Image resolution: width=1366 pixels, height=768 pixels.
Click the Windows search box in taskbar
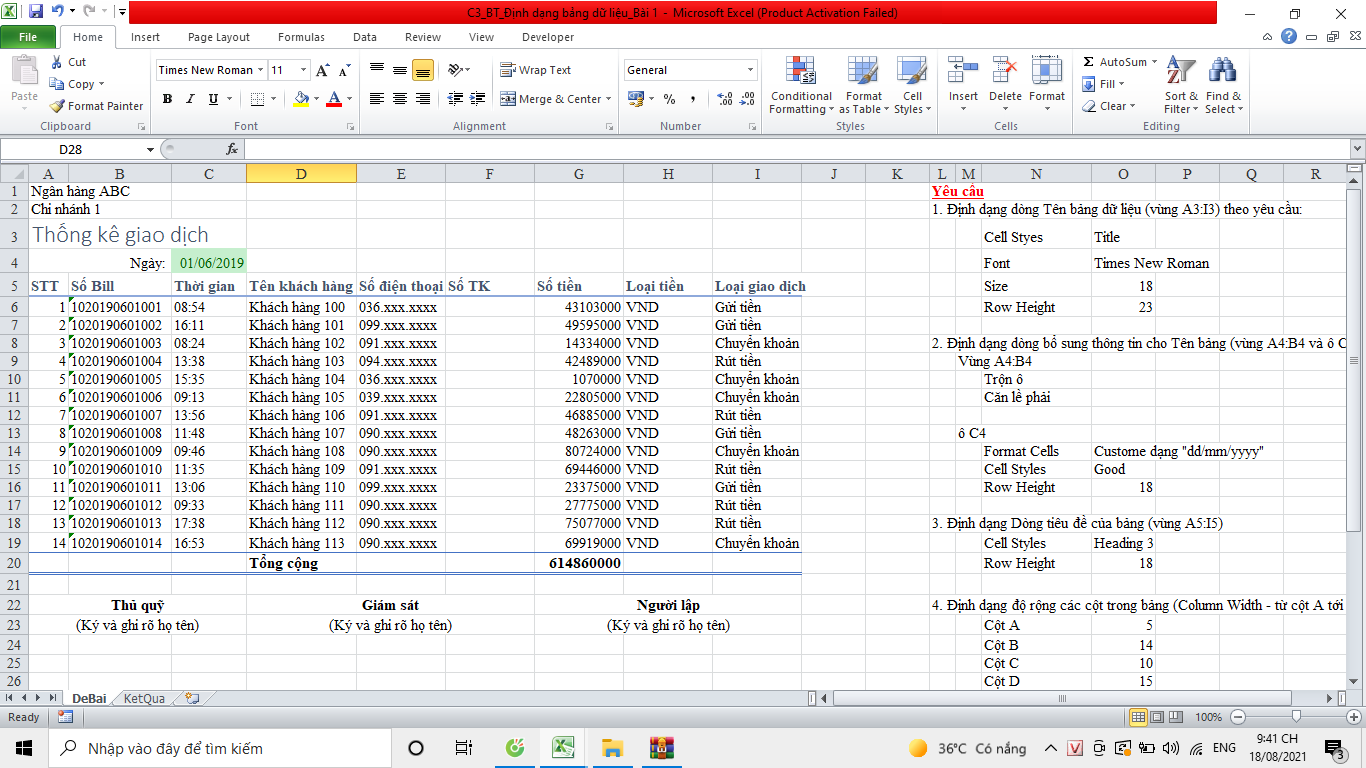coord(222,748)
